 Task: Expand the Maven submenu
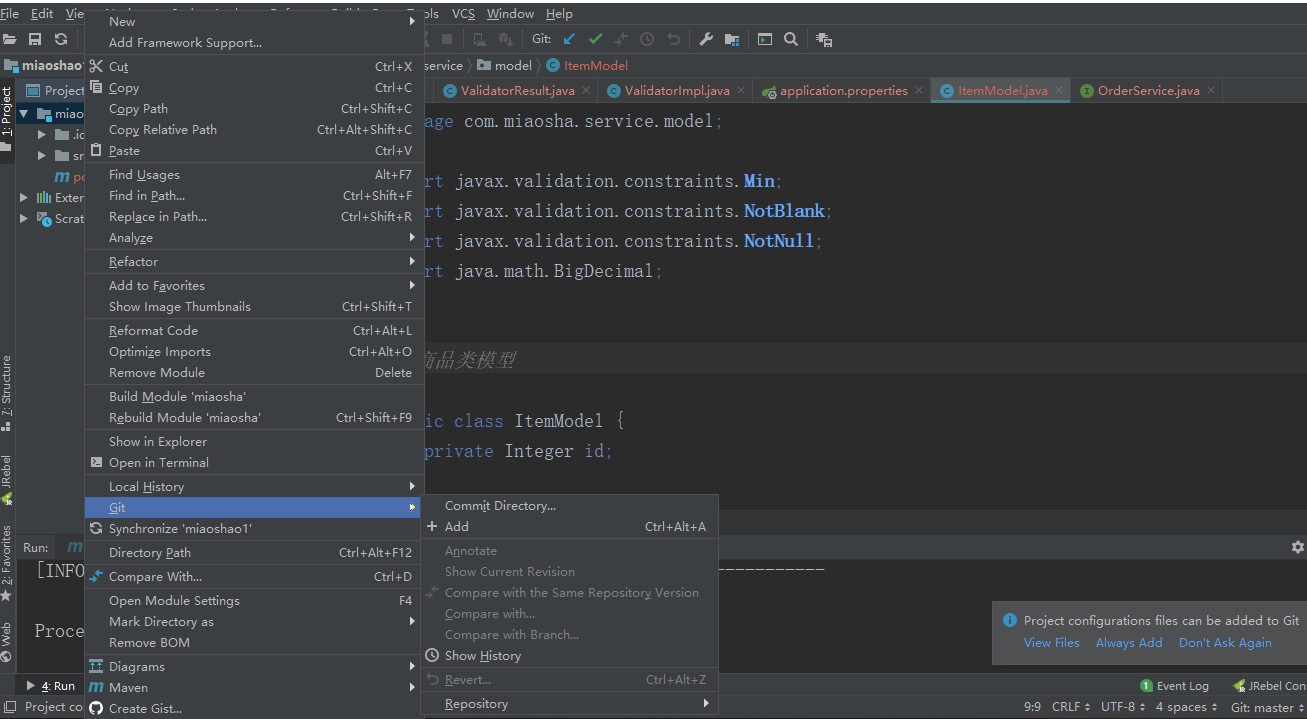click(250, 687)
